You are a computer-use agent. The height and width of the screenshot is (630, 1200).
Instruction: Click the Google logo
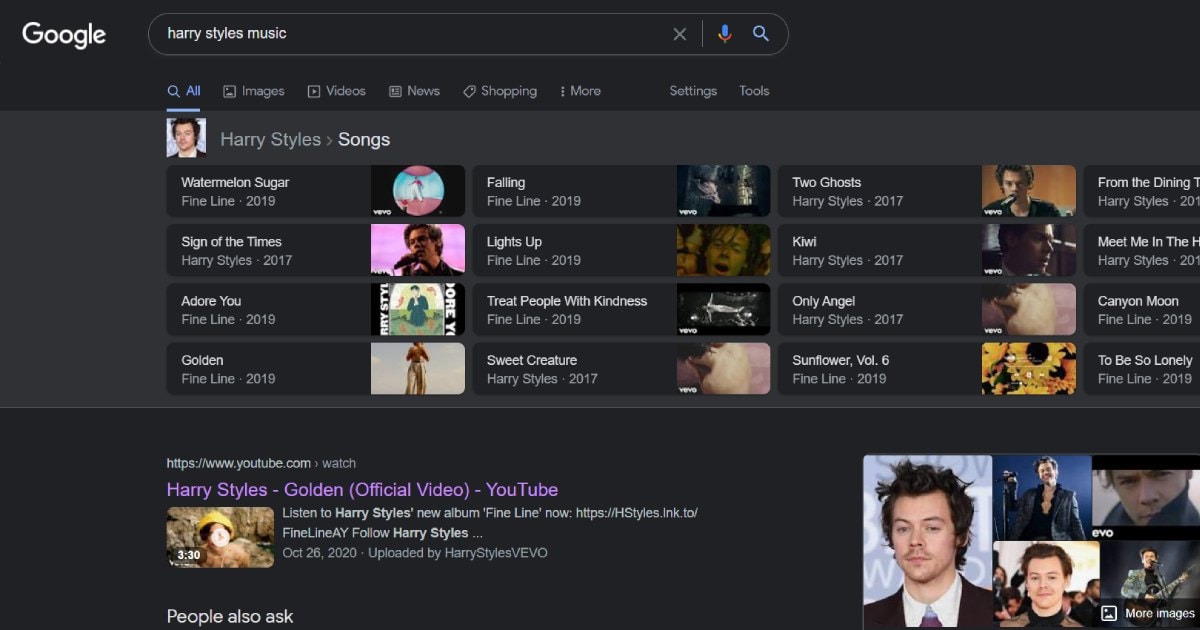tap(64, 34)
